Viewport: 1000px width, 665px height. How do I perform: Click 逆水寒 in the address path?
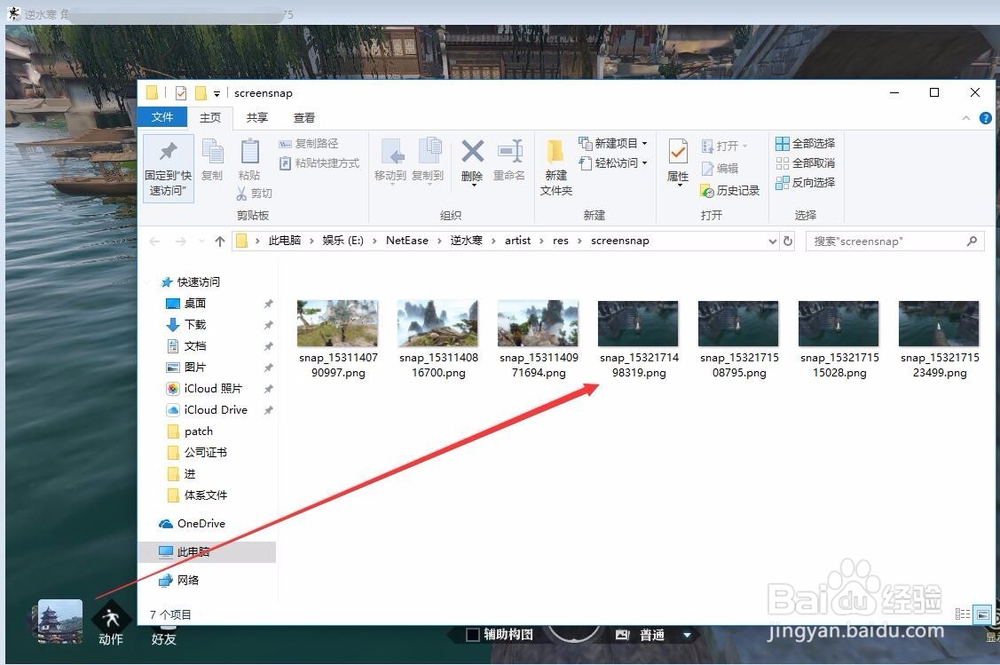(x=466, y=240)
